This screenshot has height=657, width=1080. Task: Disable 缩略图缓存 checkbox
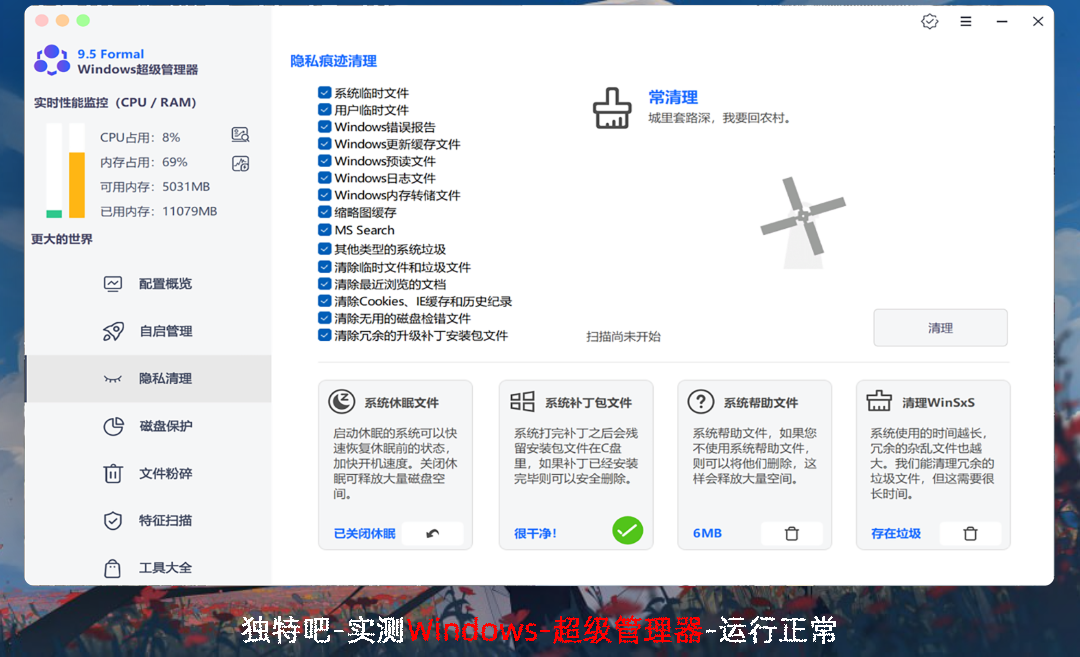click(325, 212)
